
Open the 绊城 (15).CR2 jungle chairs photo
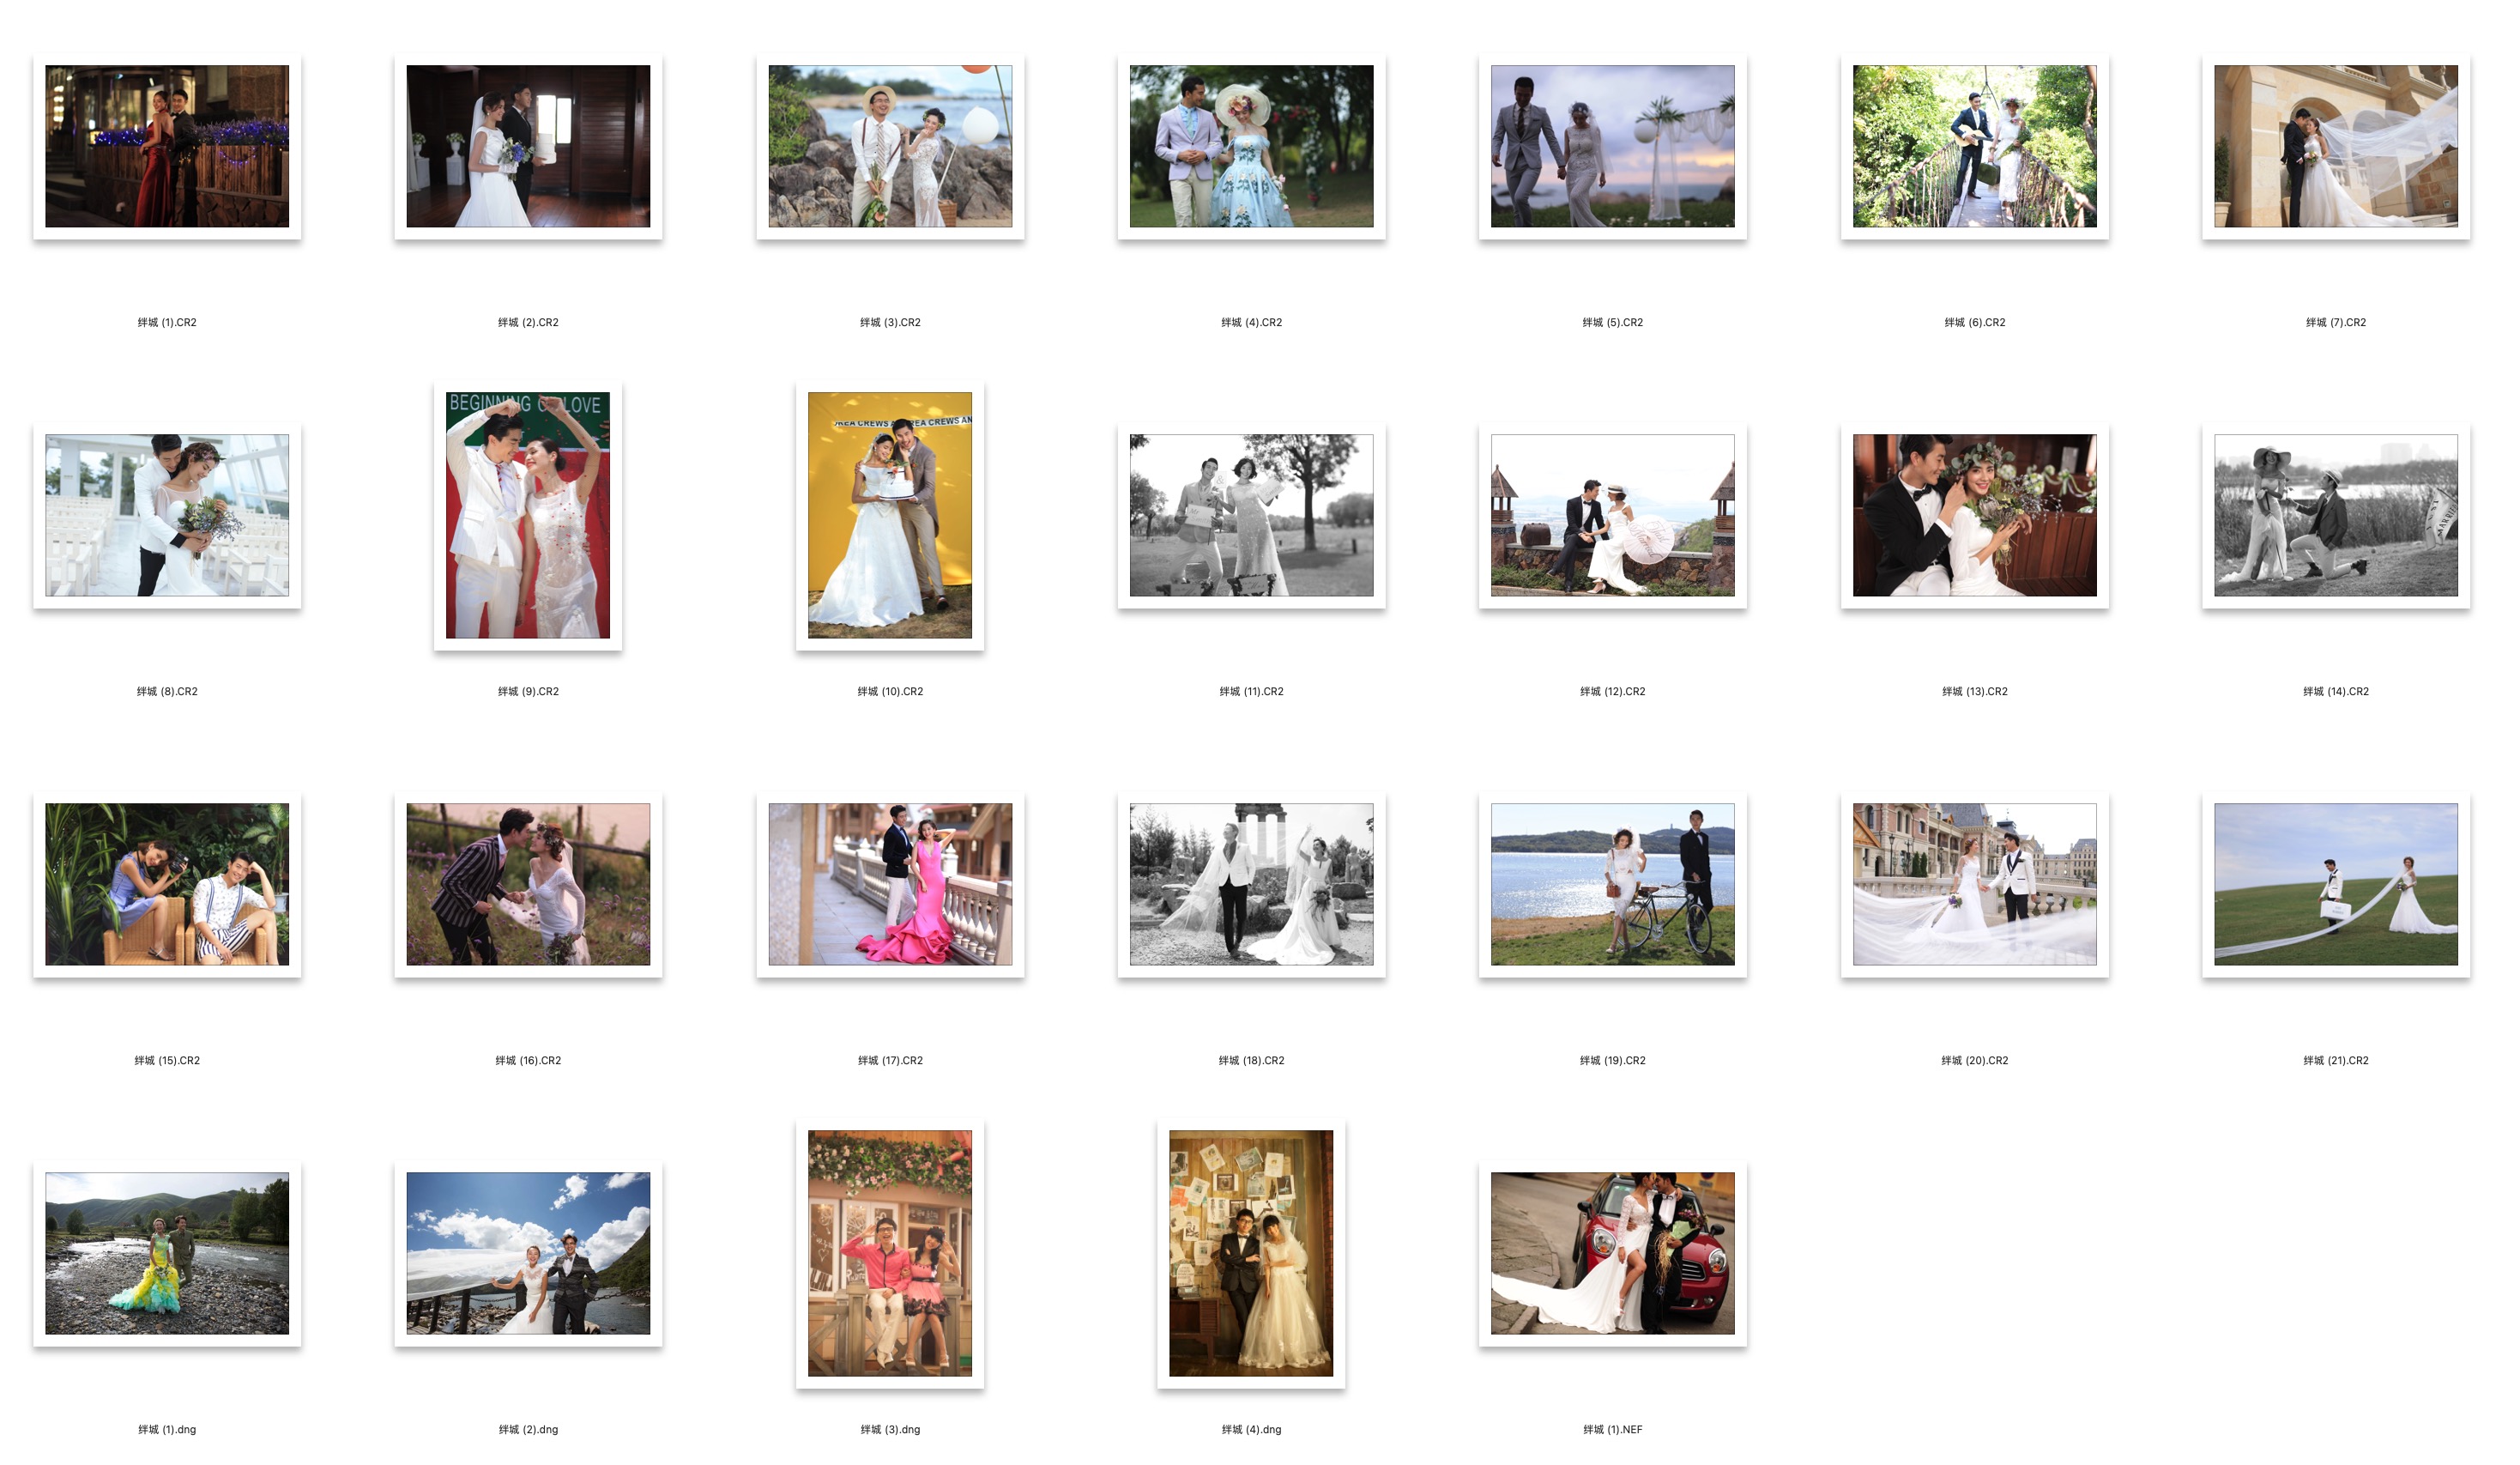[167, 884]
